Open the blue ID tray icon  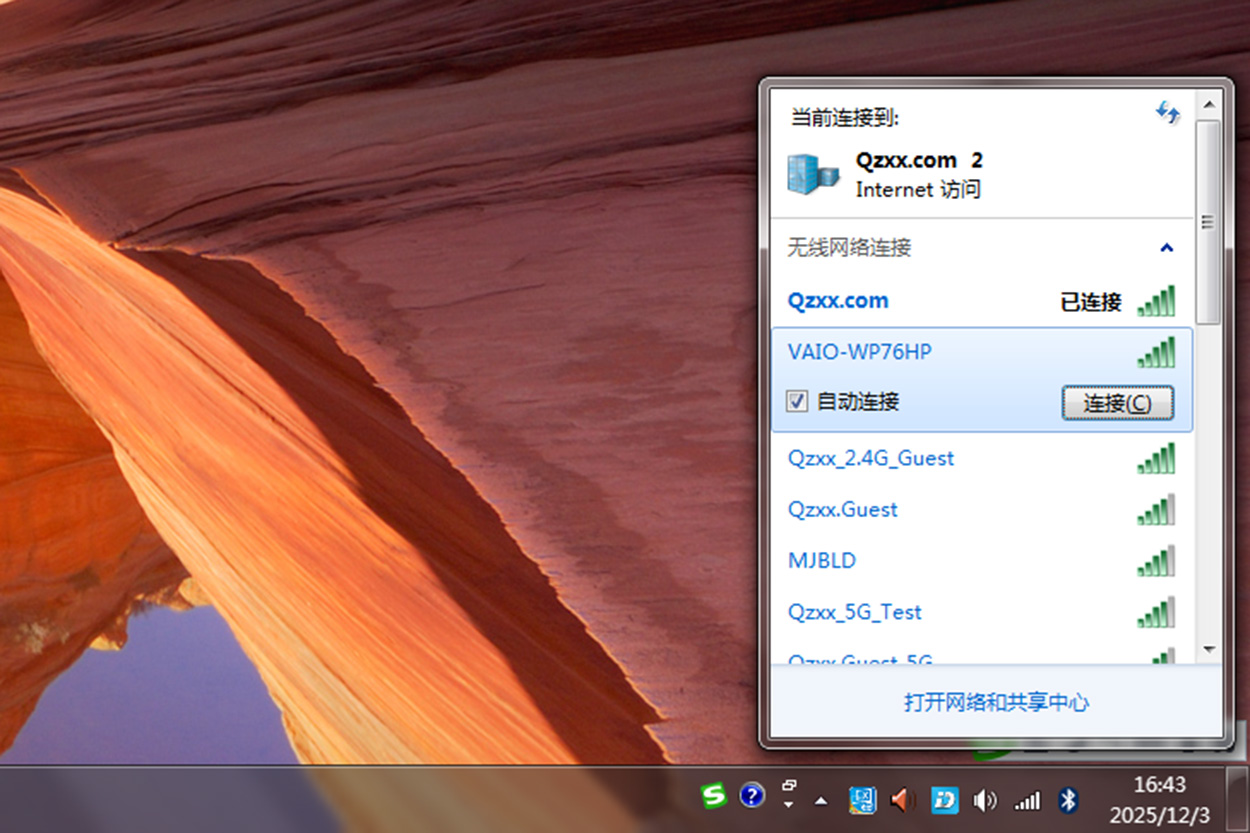pos(944,799)
